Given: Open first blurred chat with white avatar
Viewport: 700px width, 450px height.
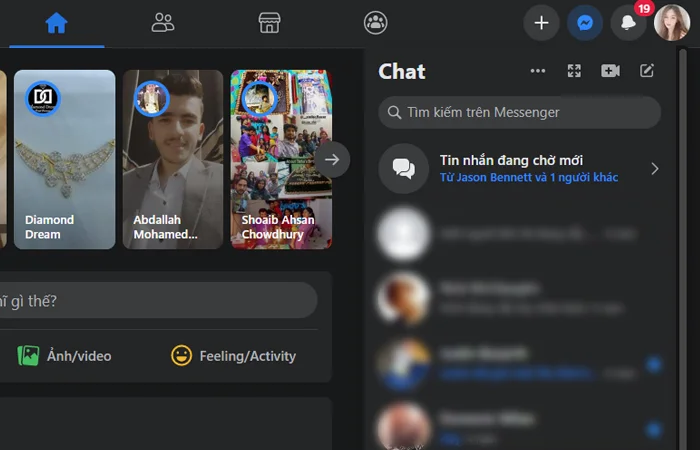Looking at the screenshot, I should 520,234.
